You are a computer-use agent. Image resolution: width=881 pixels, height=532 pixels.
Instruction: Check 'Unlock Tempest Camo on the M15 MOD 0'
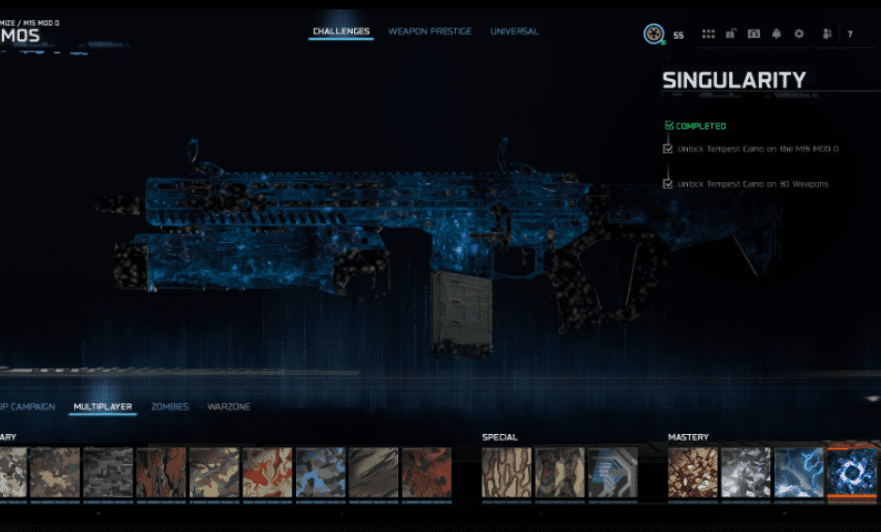click(x=668, y=149)
